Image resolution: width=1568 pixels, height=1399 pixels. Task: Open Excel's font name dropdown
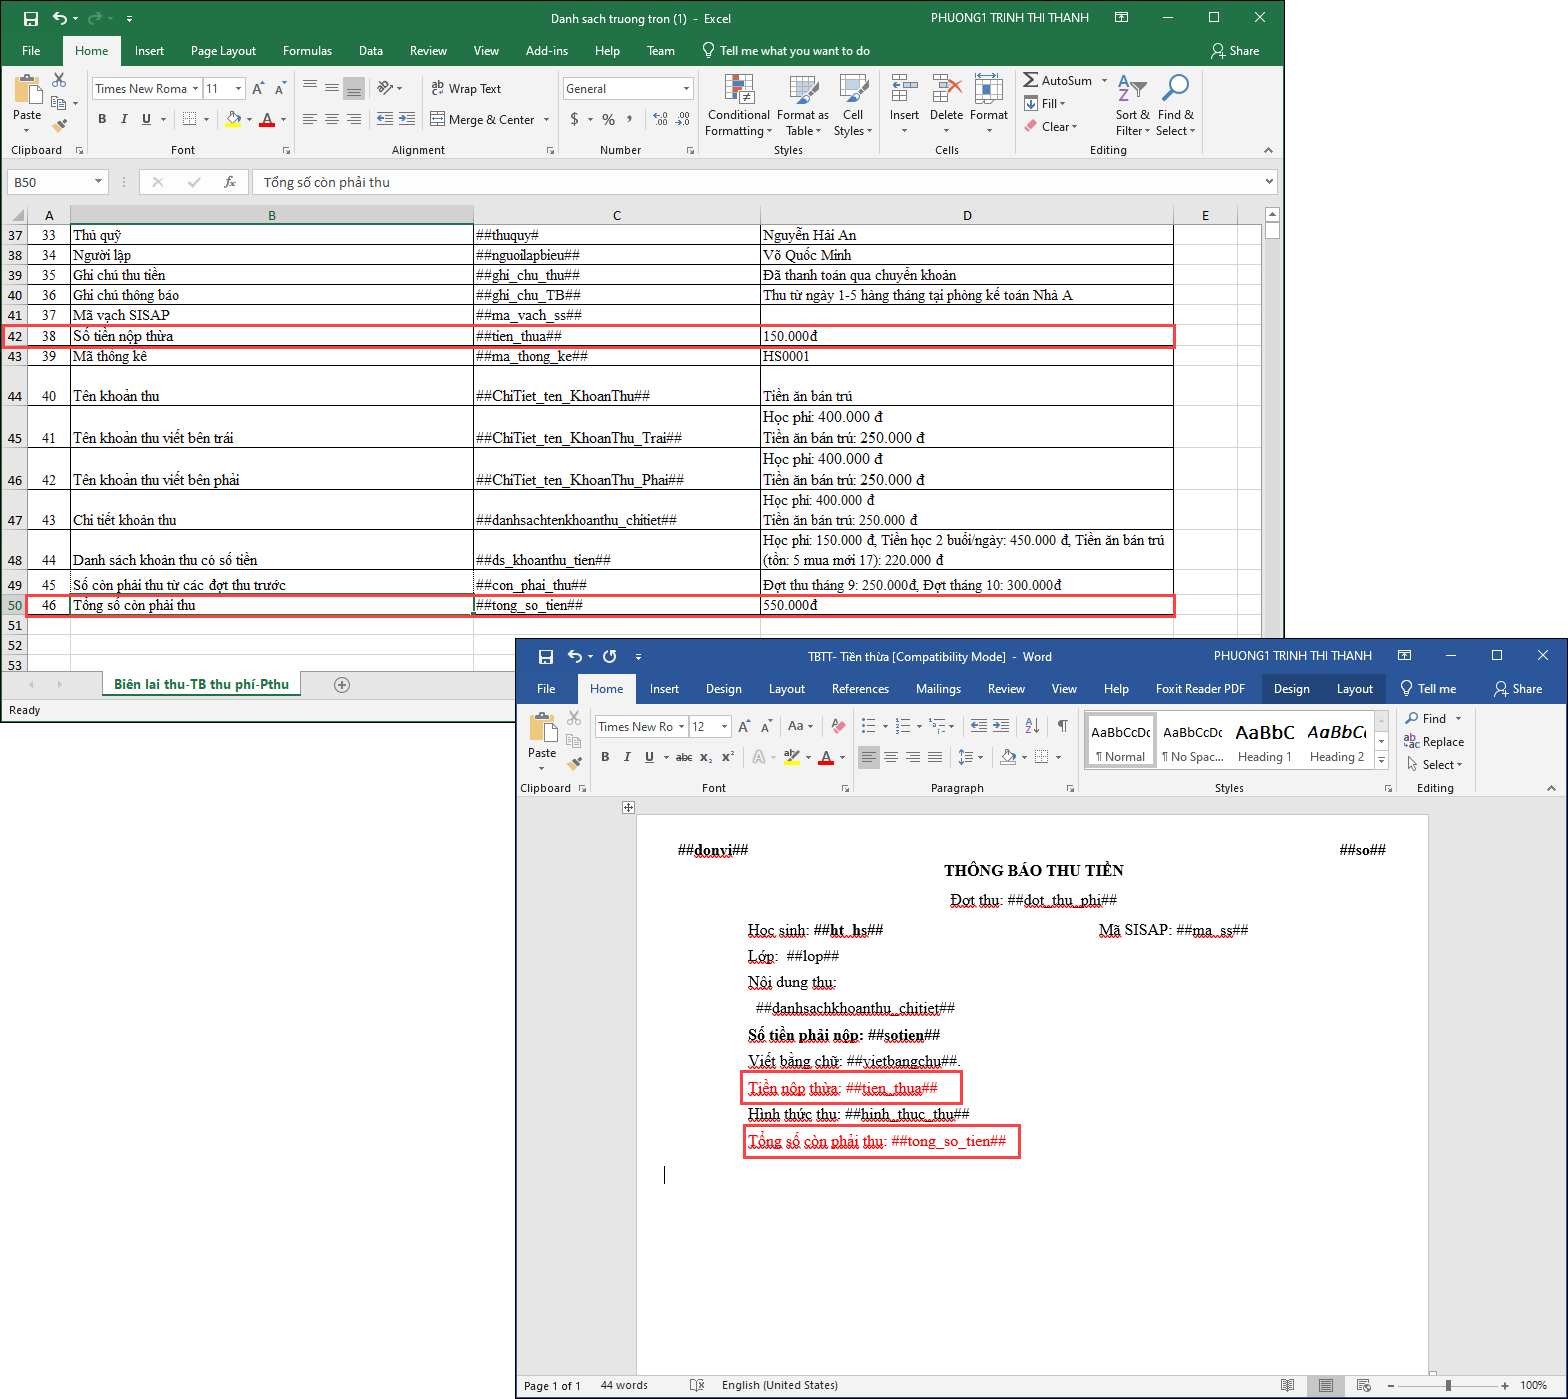[x=196, y=89]
